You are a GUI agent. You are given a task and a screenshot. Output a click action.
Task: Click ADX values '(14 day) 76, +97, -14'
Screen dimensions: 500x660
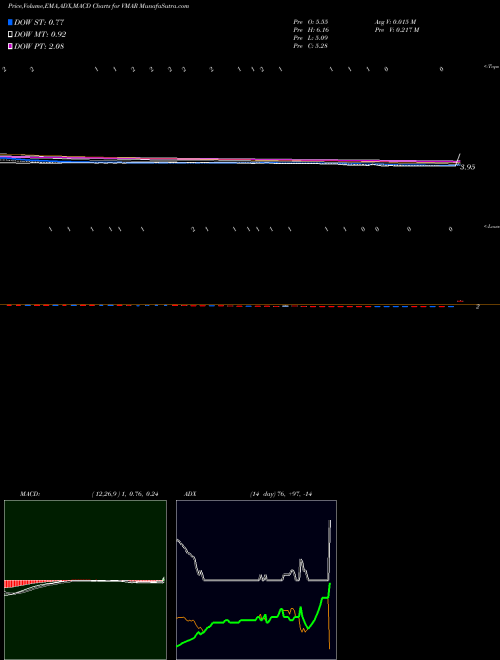(281, 494)
